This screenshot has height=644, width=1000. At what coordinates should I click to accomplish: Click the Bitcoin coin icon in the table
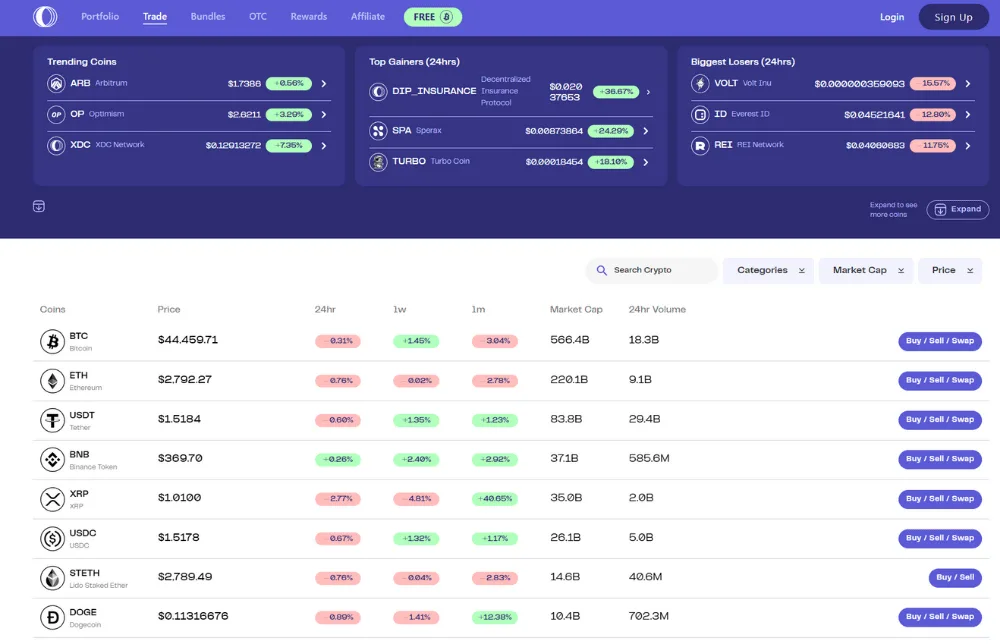pos(52,342)
